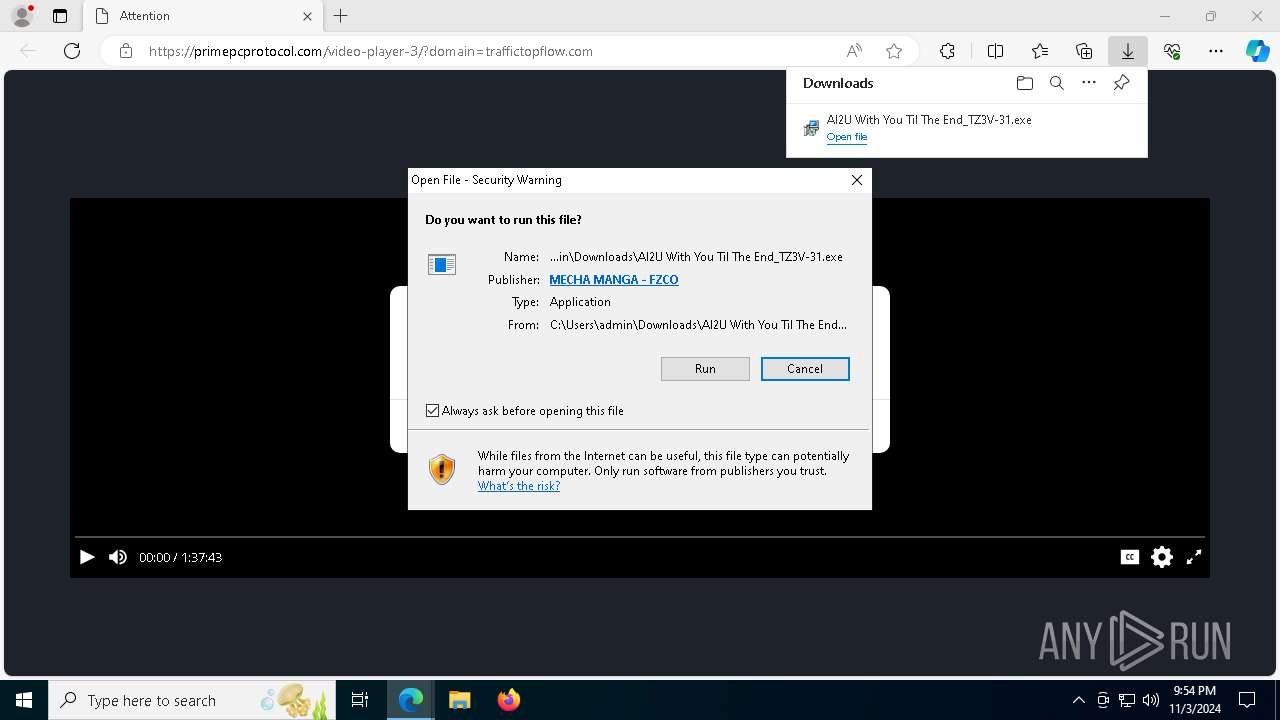Open more options in Downloads panel

click(1089, 83)
